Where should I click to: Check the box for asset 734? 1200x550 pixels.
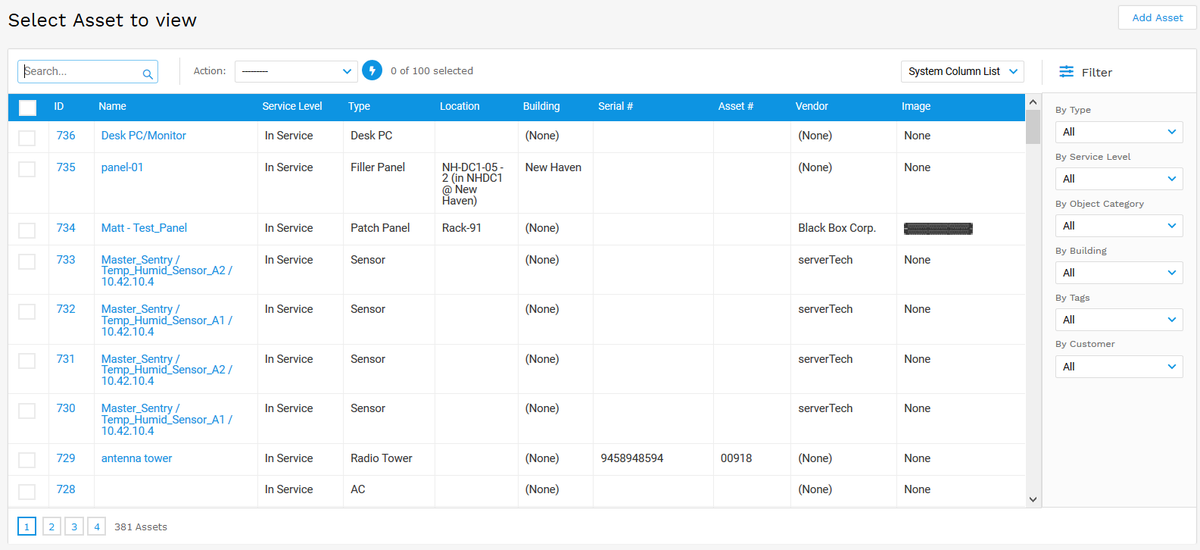pos(27,230)
